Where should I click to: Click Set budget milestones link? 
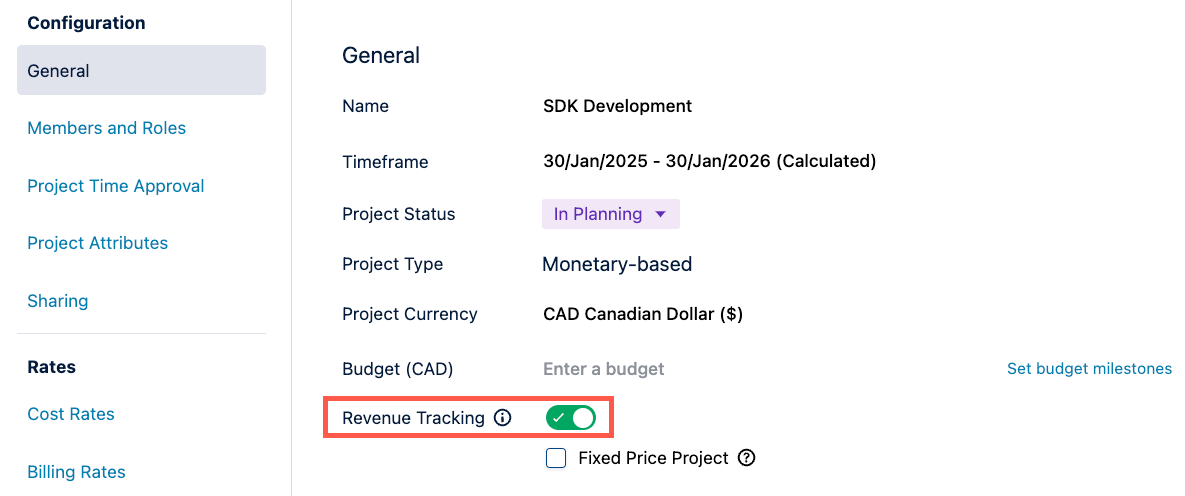(x=1089, y=369)
